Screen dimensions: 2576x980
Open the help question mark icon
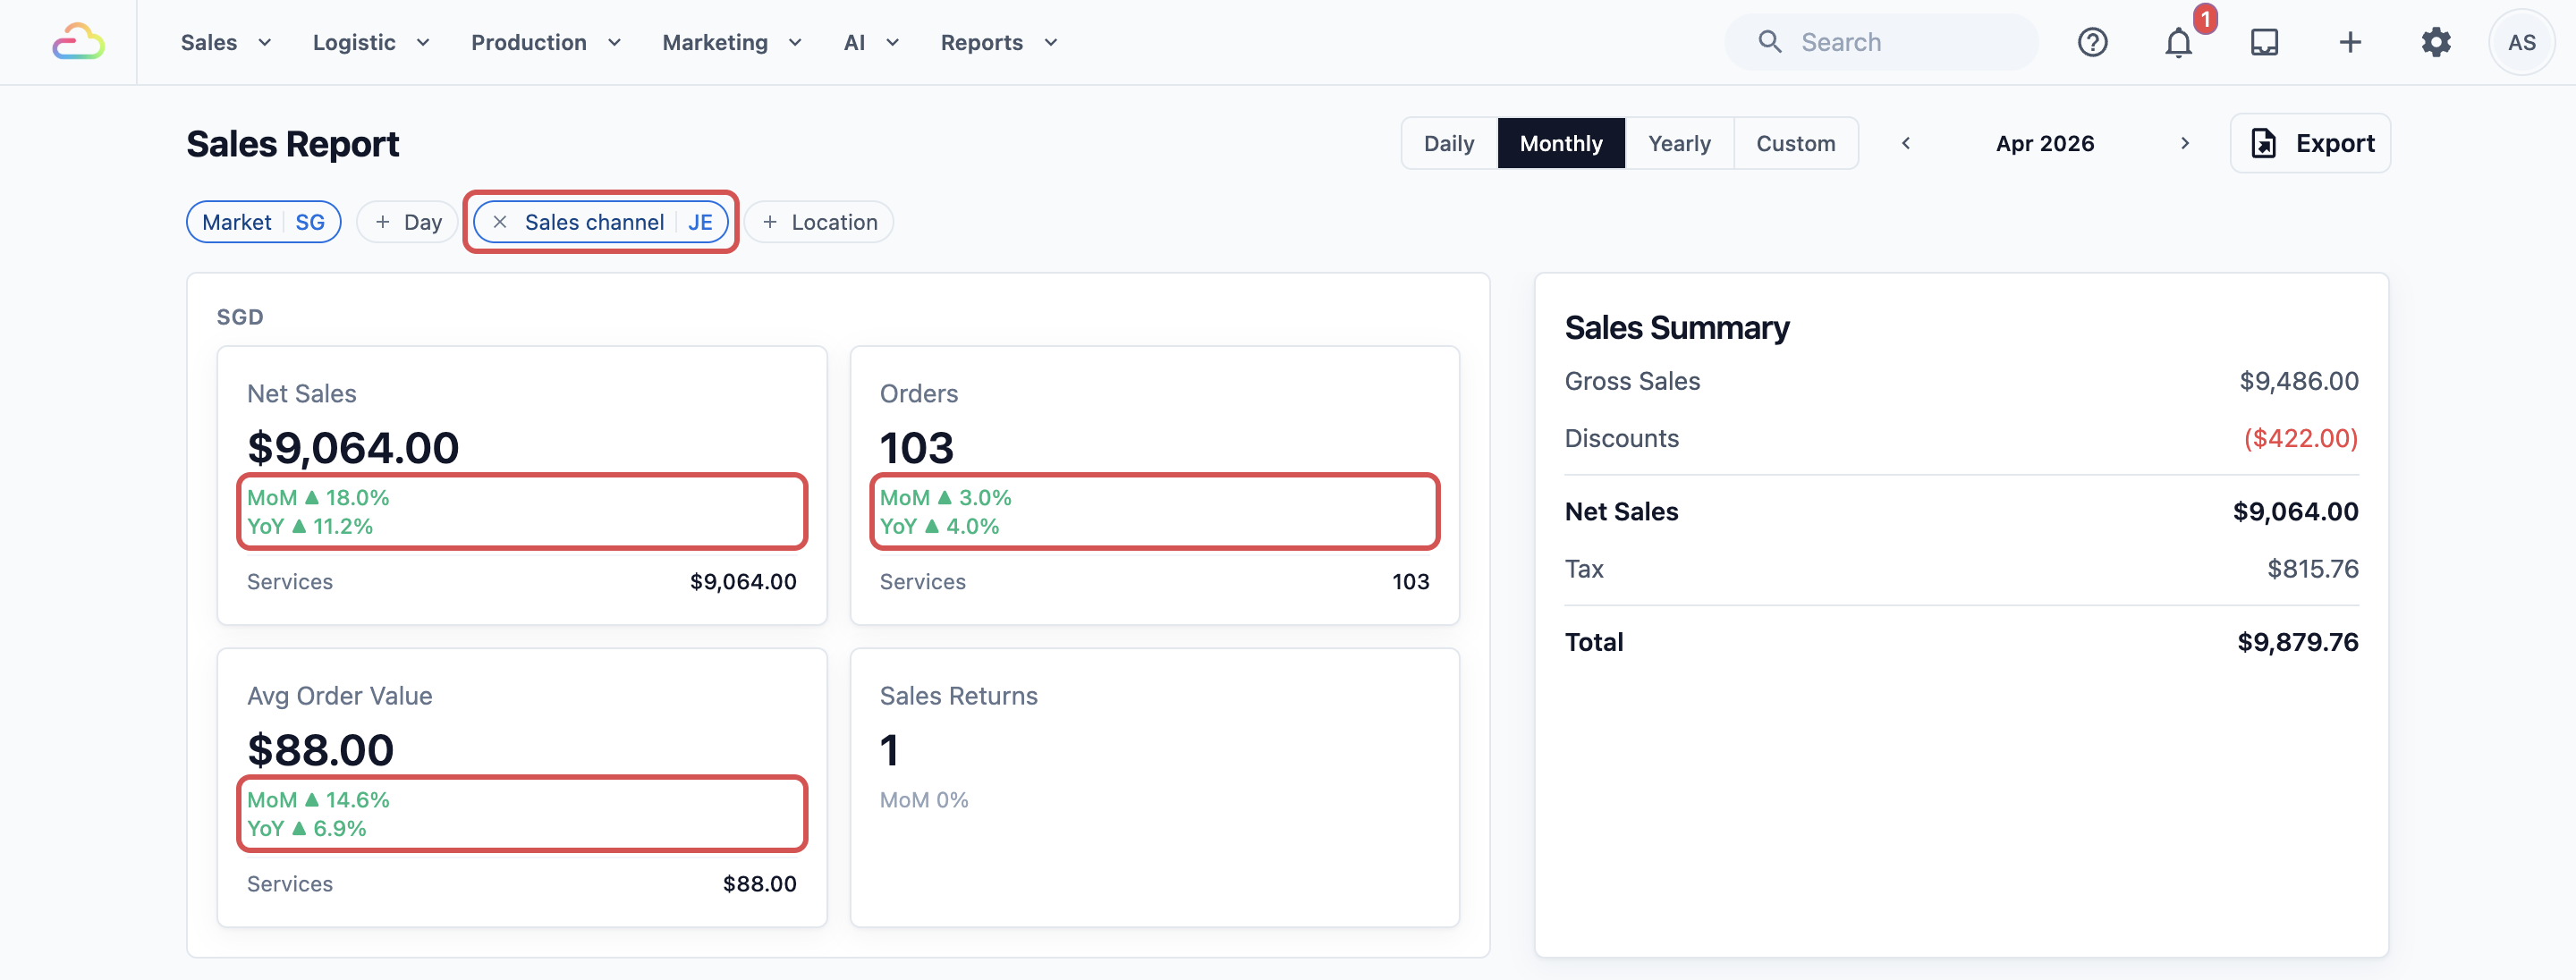coord(2092,42)
